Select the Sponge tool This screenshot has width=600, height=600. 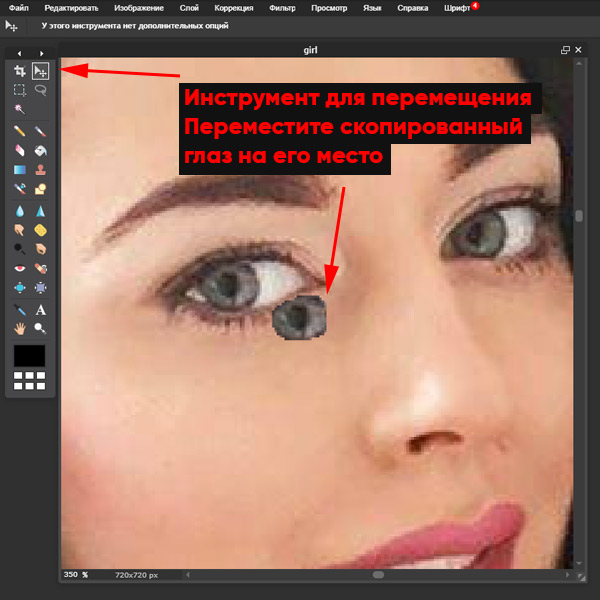pyautogui.click(x=41, y=230)
